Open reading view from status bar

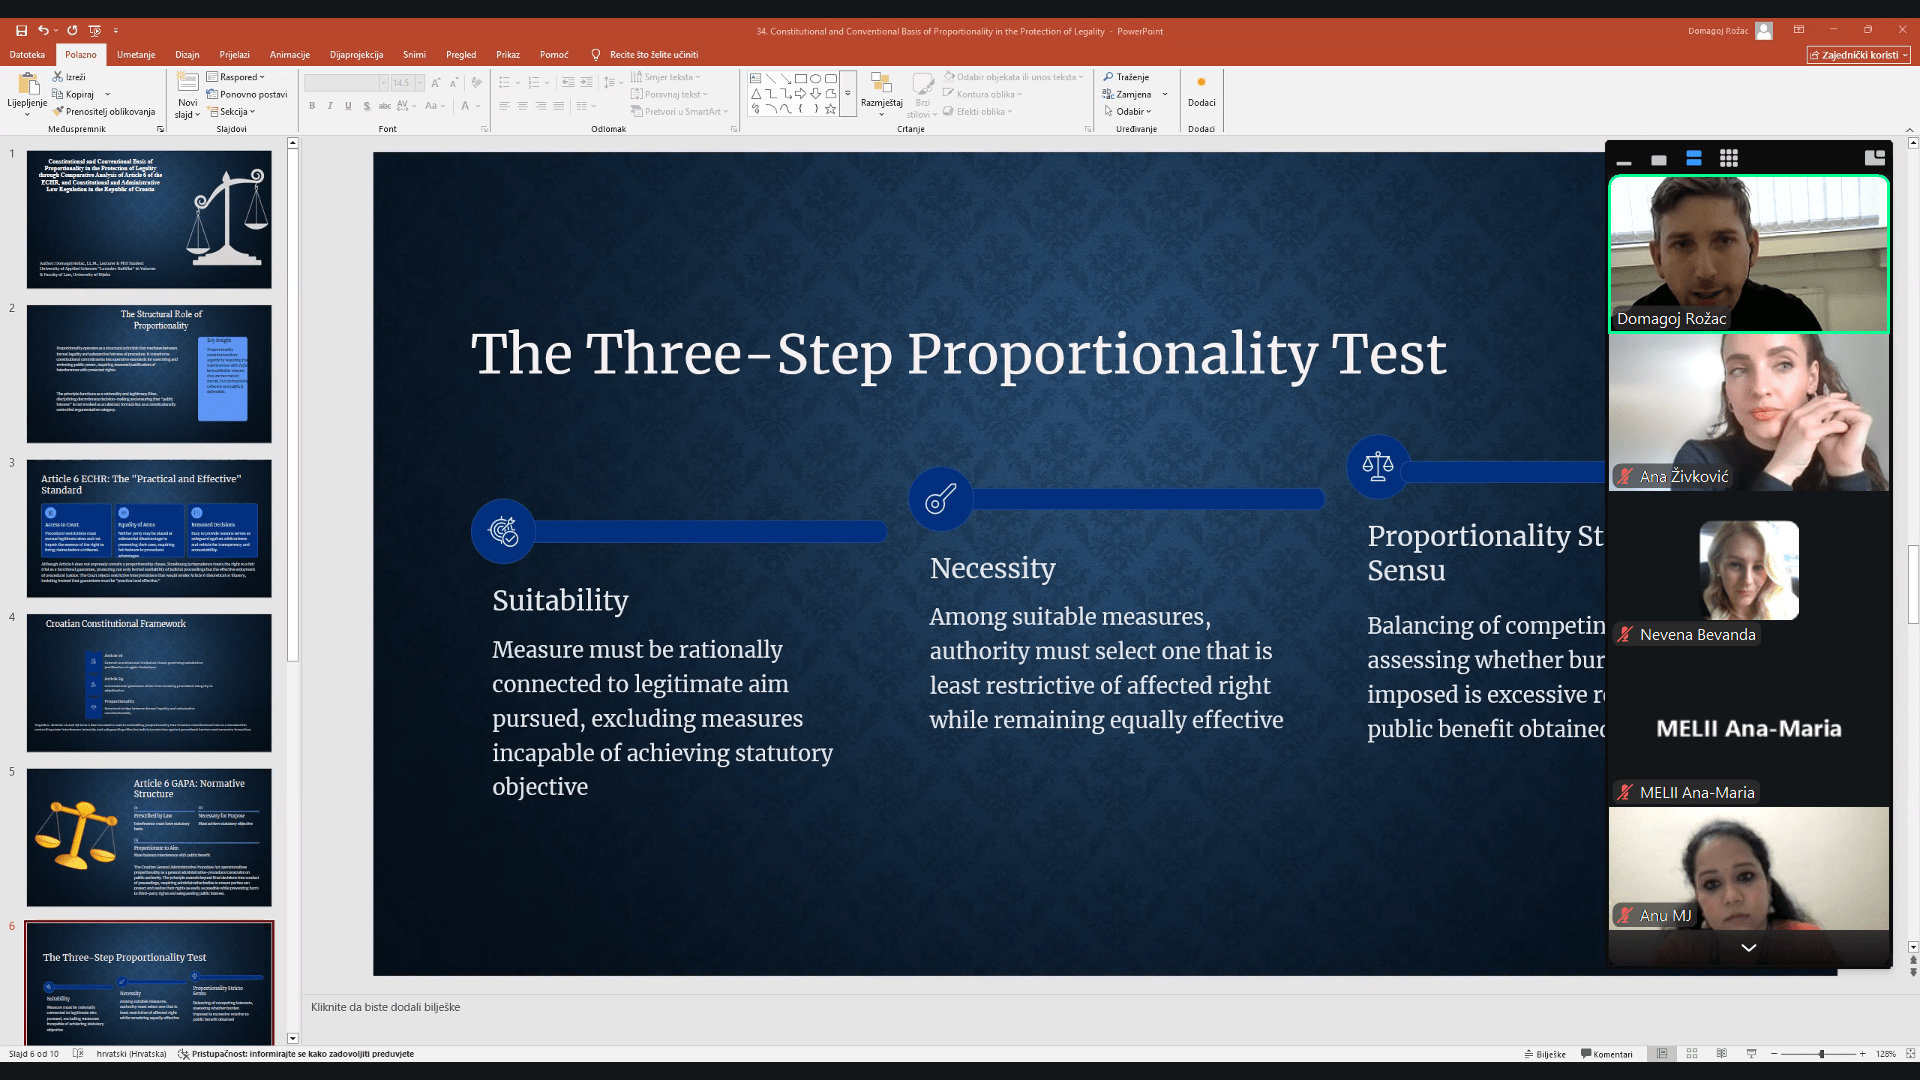pos(1721,1054)
